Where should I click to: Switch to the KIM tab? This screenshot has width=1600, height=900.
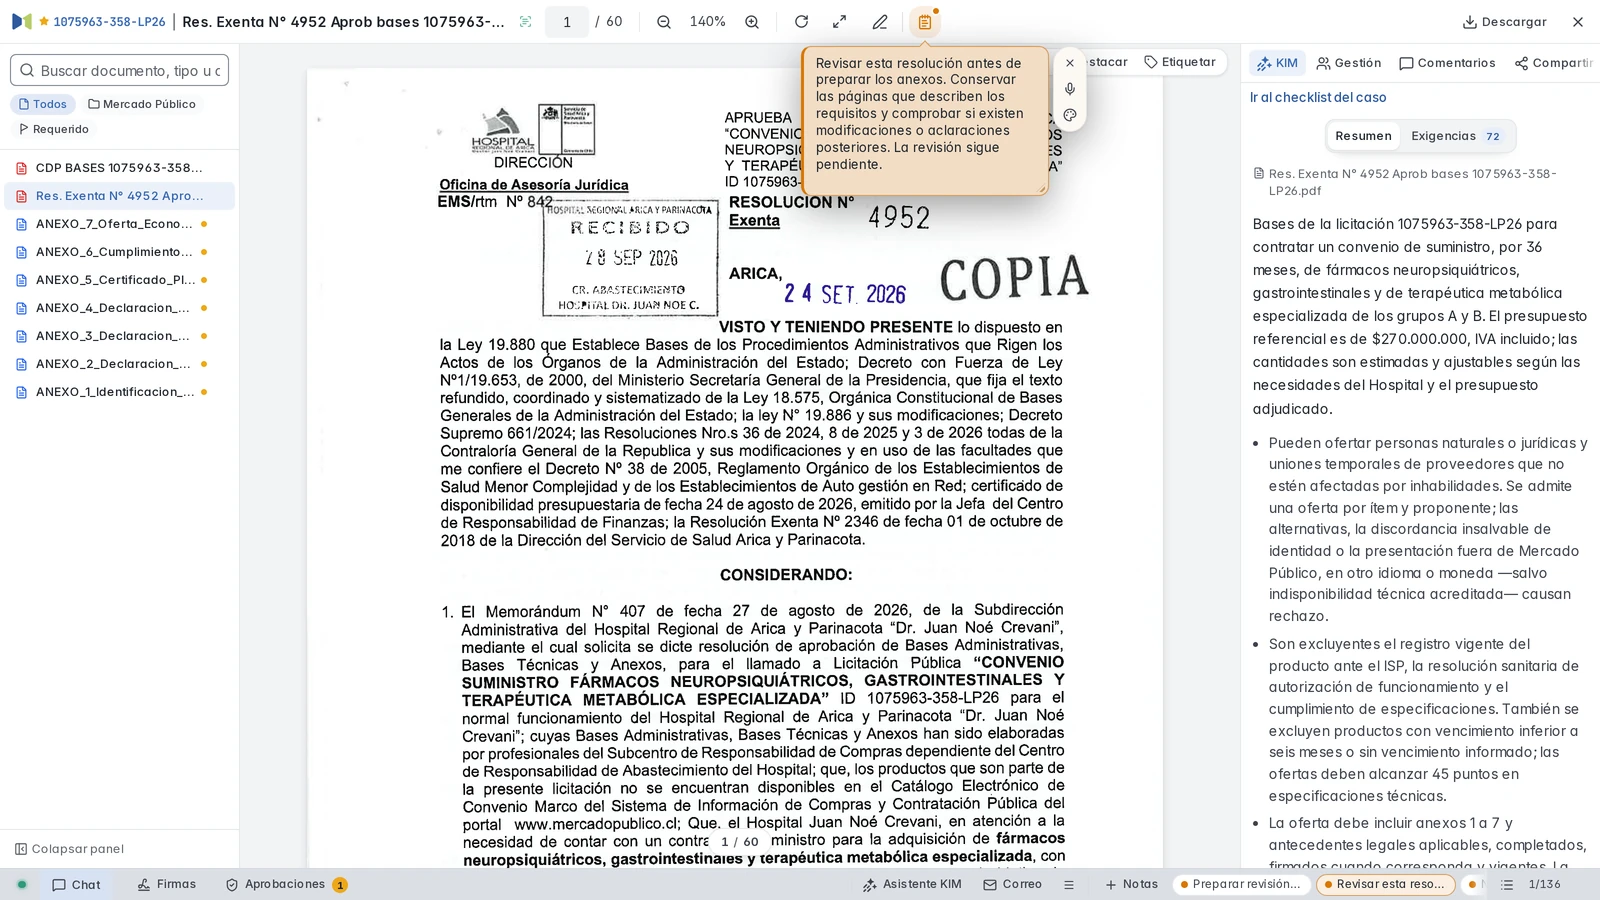tap(1277, 63)
